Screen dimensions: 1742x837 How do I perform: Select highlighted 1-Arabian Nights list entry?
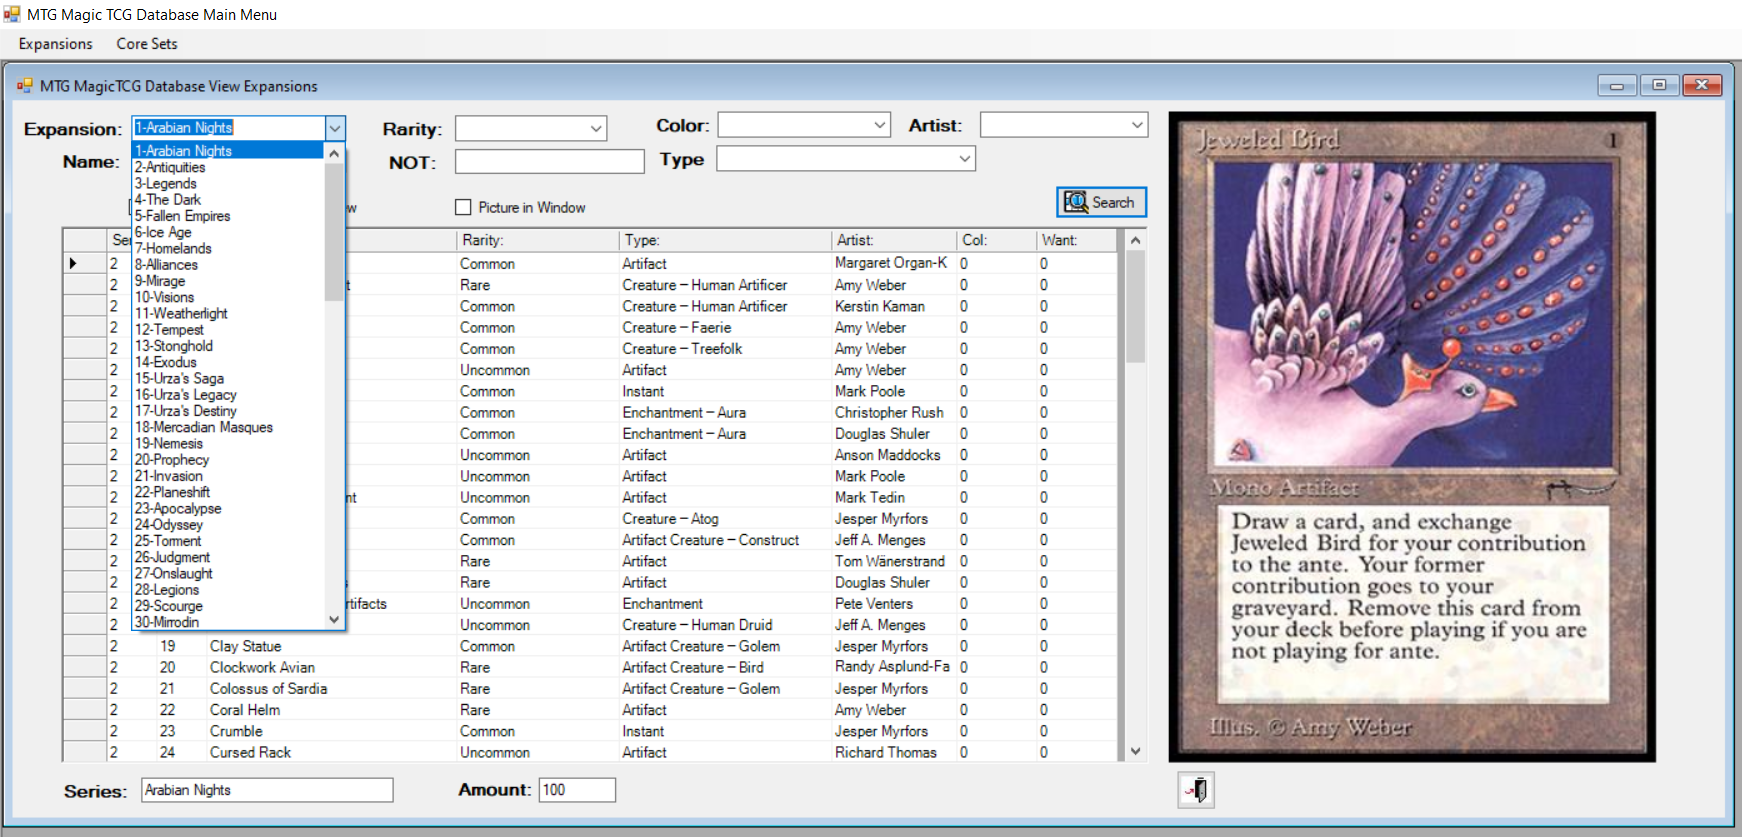tap(229, 151)
